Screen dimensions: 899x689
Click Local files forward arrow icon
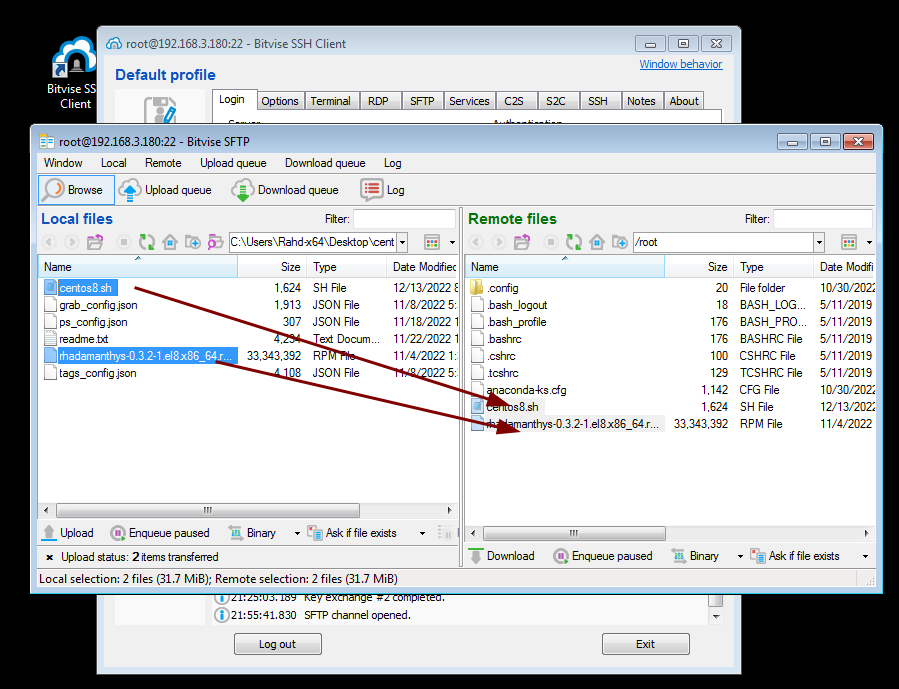(x=71, y=242)
